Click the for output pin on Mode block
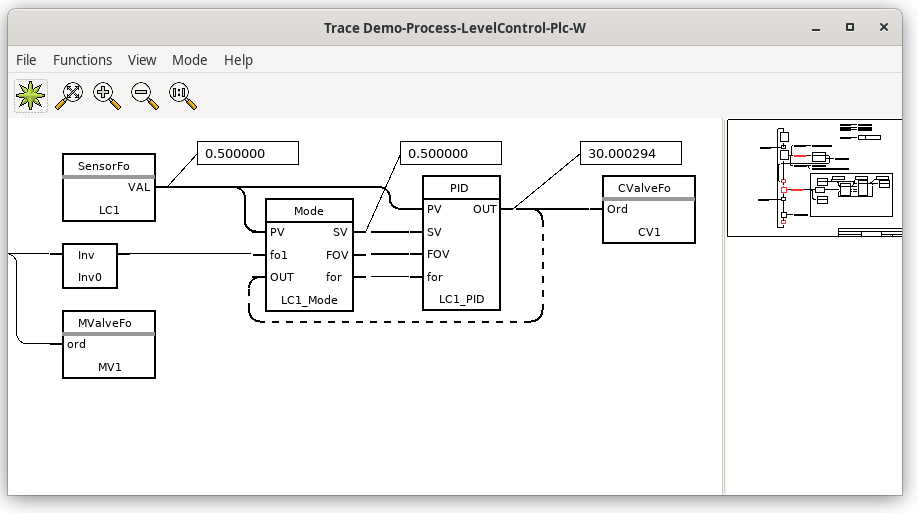Image resolution: width=918 pixels, height=513 pixels. pos(334,277)
